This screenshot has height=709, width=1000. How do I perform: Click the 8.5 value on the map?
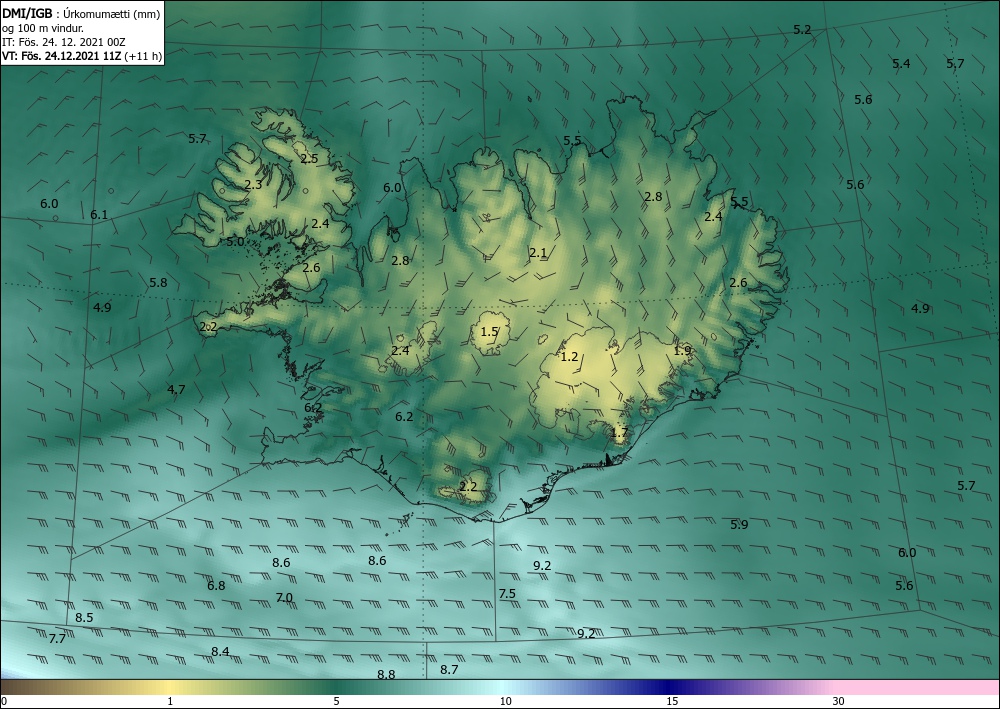pos(84,617)
